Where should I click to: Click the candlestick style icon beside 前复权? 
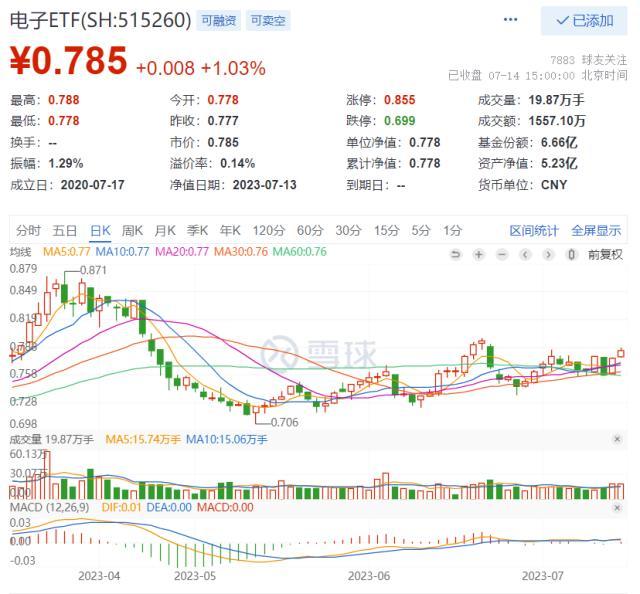point(571,255)
